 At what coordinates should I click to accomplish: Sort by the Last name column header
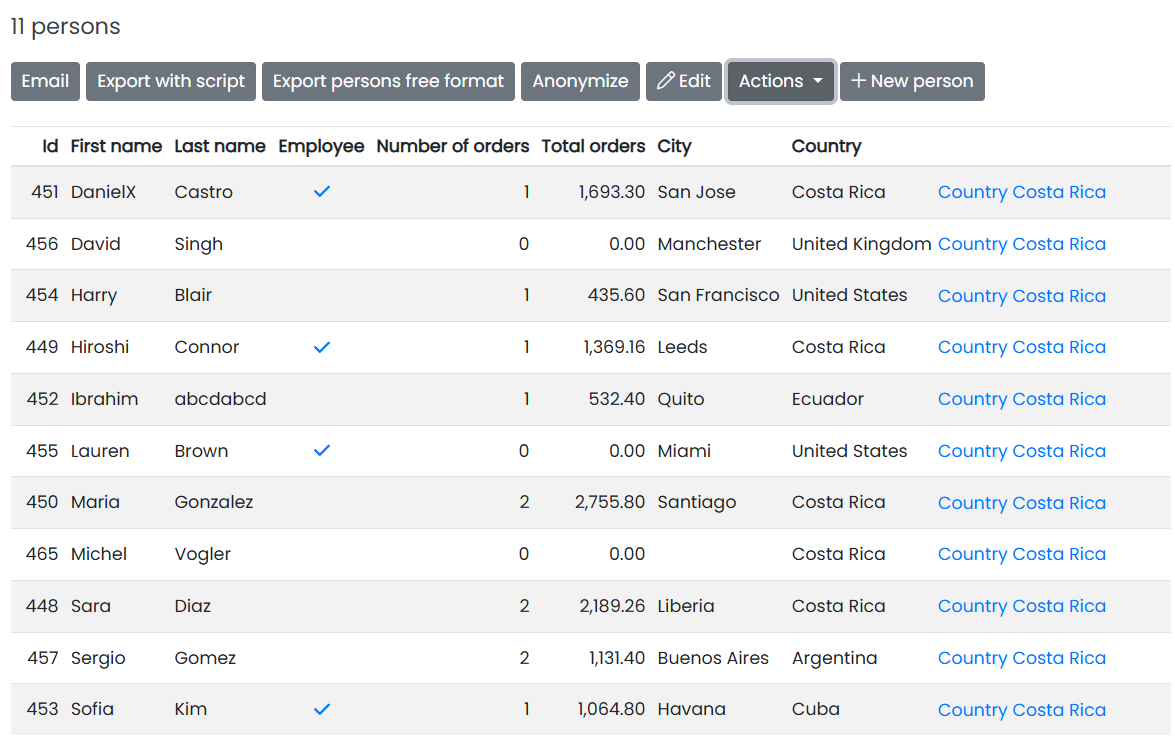point(220,146)
